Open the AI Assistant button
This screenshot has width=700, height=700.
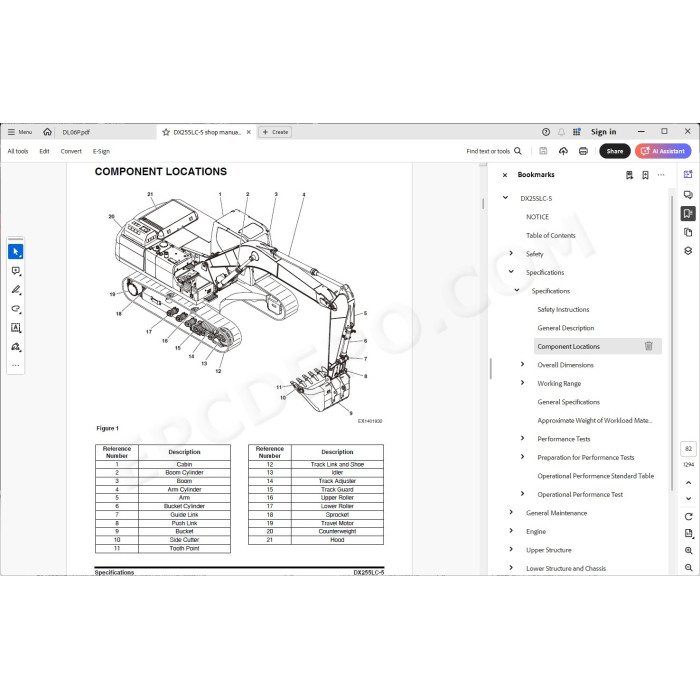tap(663, 151)
